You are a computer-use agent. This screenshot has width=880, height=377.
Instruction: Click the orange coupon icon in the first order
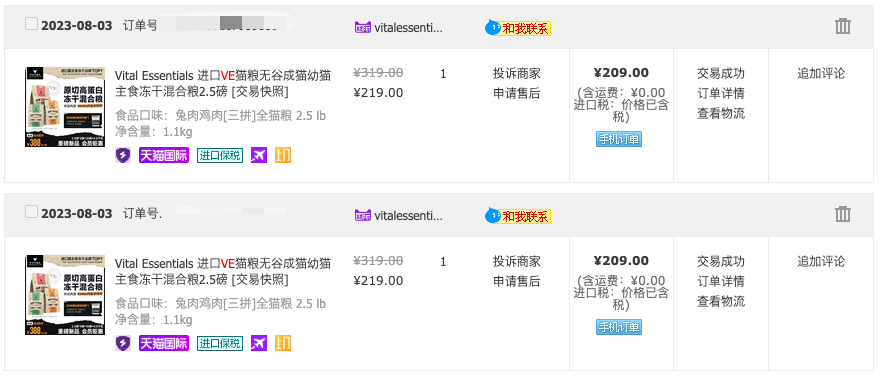(x=283, y=155)
